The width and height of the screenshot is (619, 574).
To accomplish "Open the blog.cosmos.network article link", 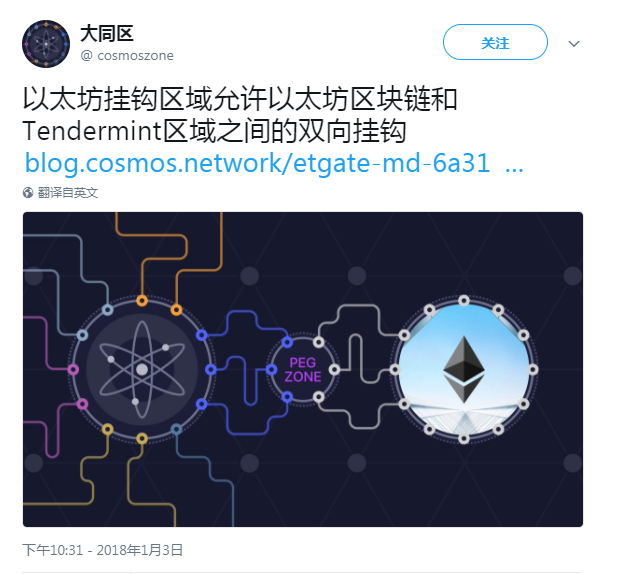I will (x=257, y=163).
